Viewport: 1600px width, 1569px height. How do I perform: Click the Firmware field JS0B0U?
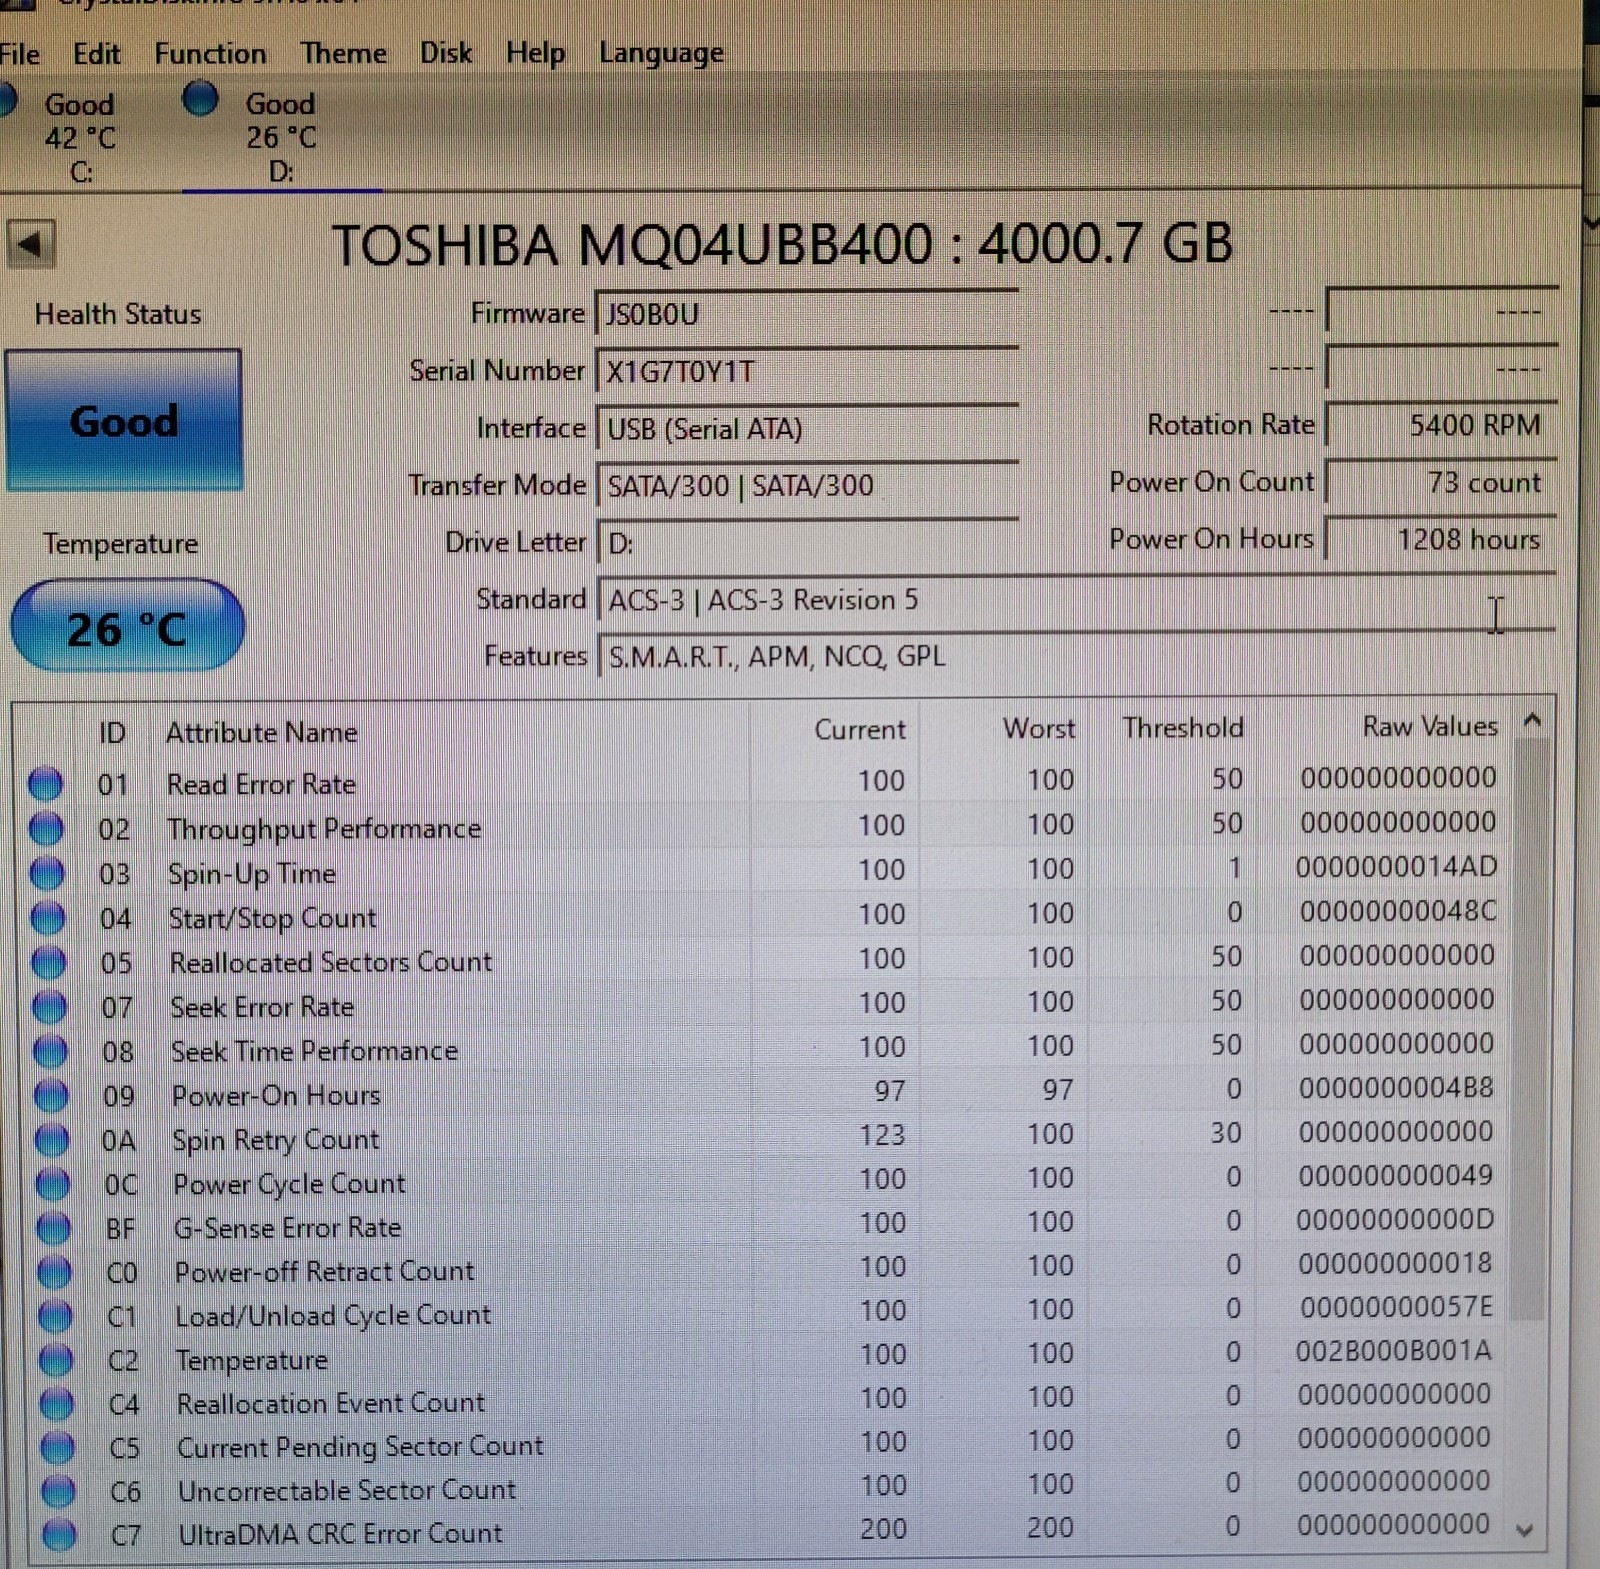point(807,313)
